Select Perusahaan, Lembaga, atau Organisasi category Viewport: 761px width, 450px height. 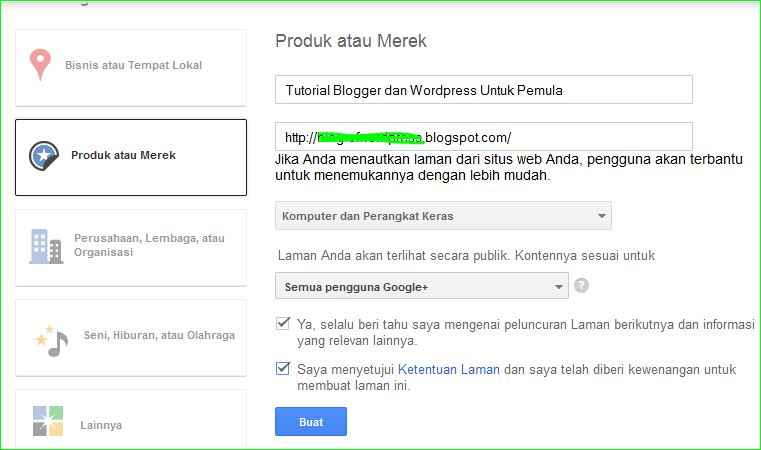point(131,248)
